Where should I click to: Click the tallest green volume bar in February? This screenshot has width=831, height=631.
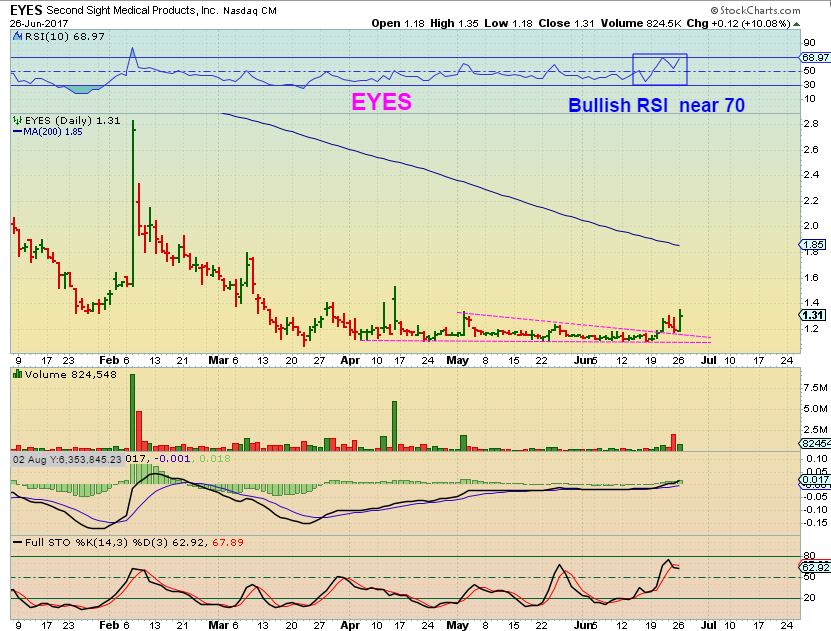(132, 412)
